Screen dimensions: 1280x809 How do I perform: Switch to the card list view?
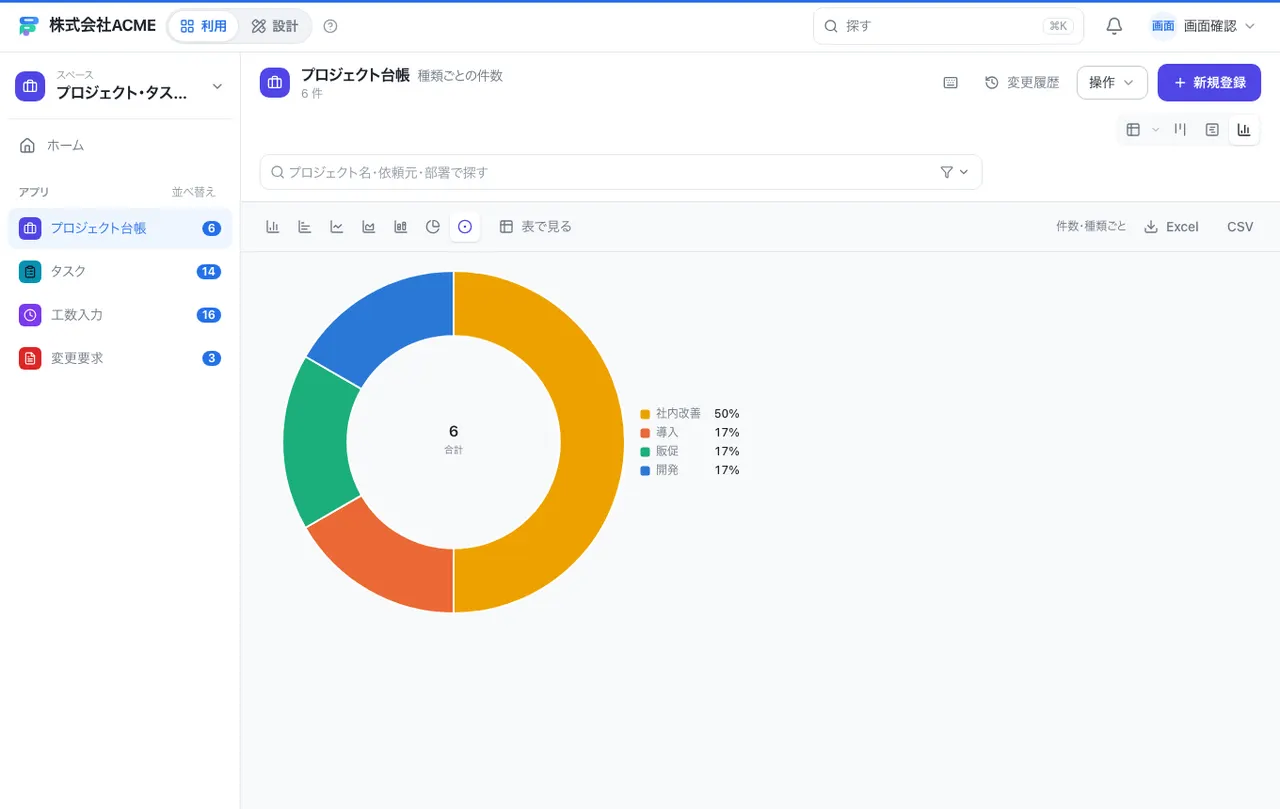[1212, 130]
